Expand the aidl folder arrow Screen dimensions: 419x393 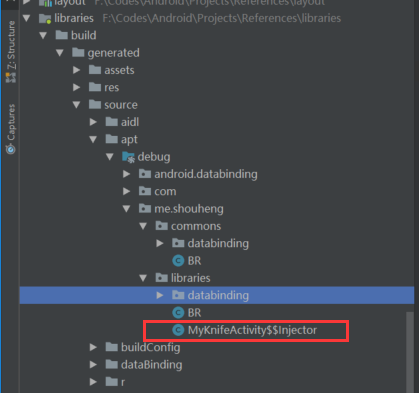(93, 122)
